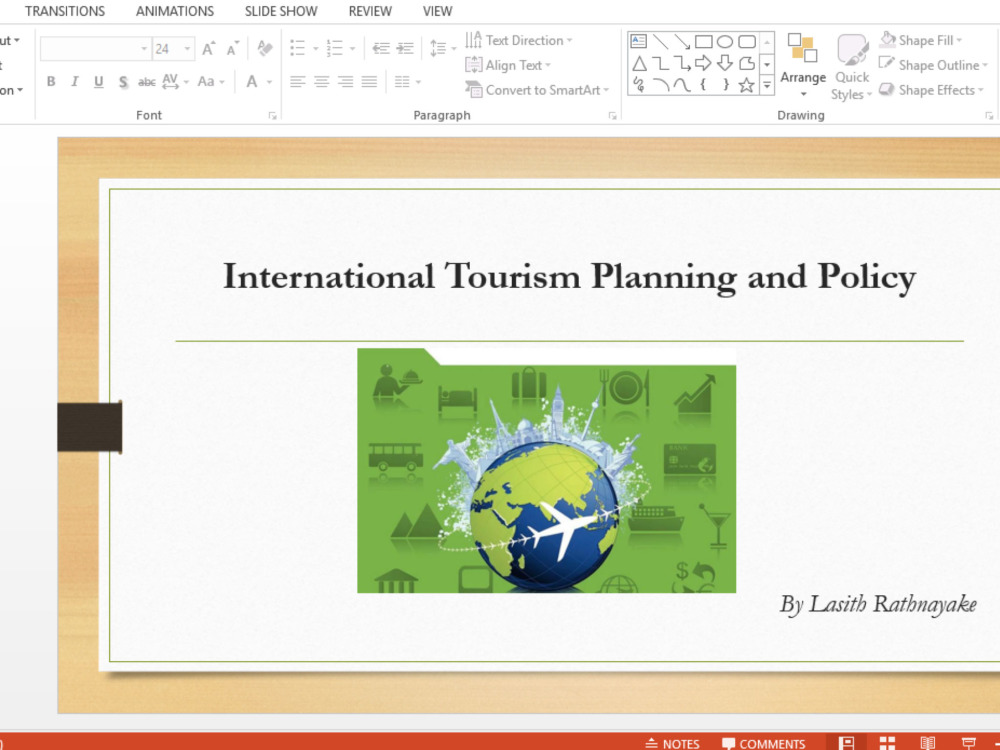Switch to Slide Sorter view
The width and height of the screenshot is (1000, 750).
887,743
